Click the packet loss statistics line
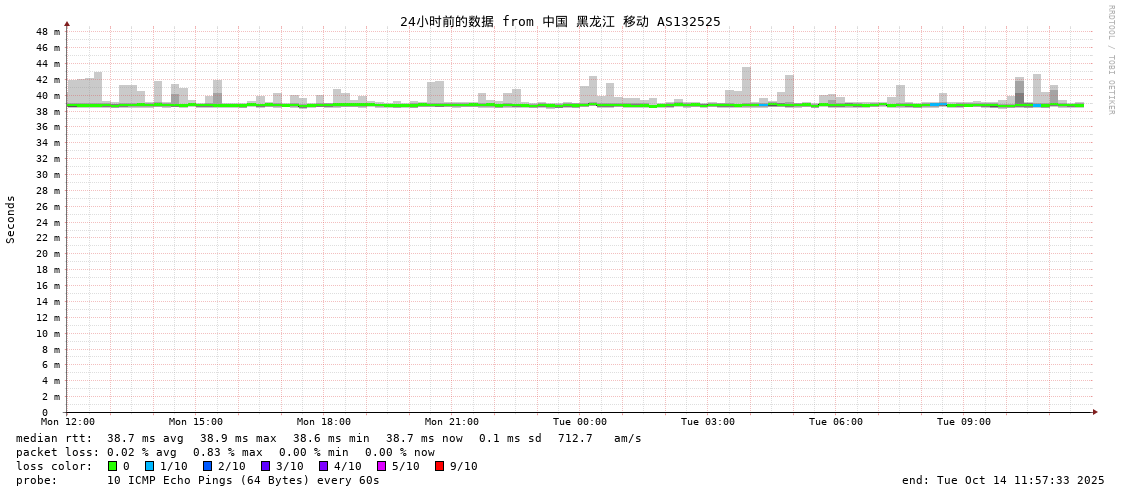Image resolution: width=1121 pixels, height=494 pixels. point(225,452)
